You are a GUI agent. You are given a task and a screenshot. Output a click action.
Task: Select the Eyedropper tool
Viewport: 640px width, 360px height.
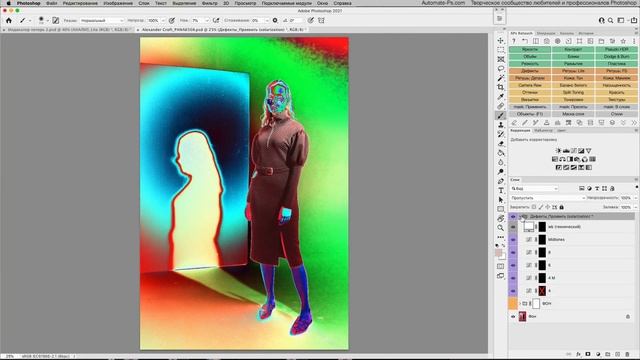tap(500, 97)
